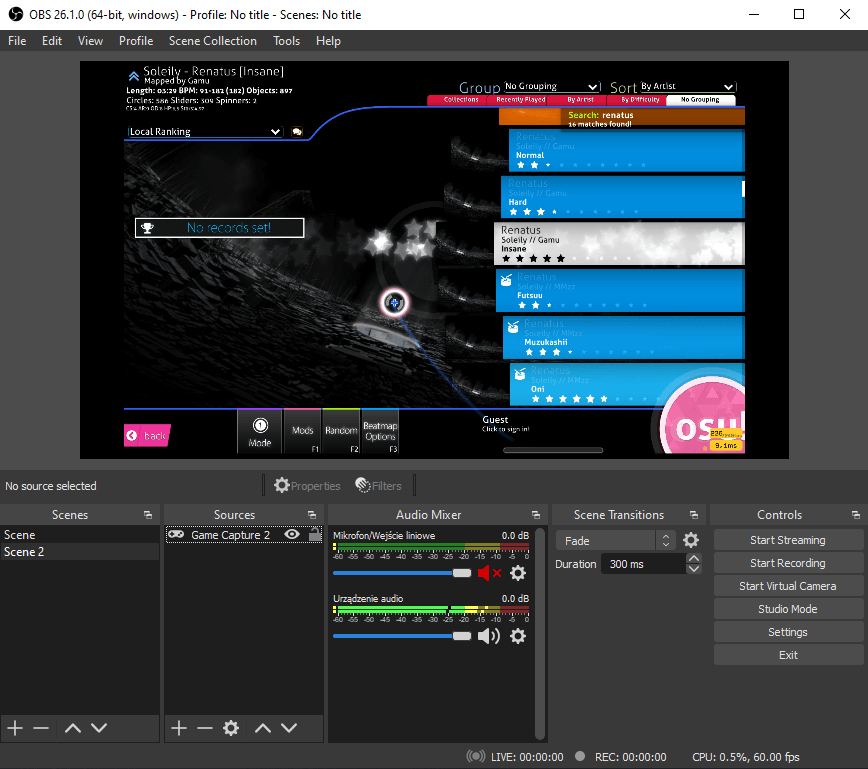Select the Recently Played tab in osu! preview

(520, 100)
